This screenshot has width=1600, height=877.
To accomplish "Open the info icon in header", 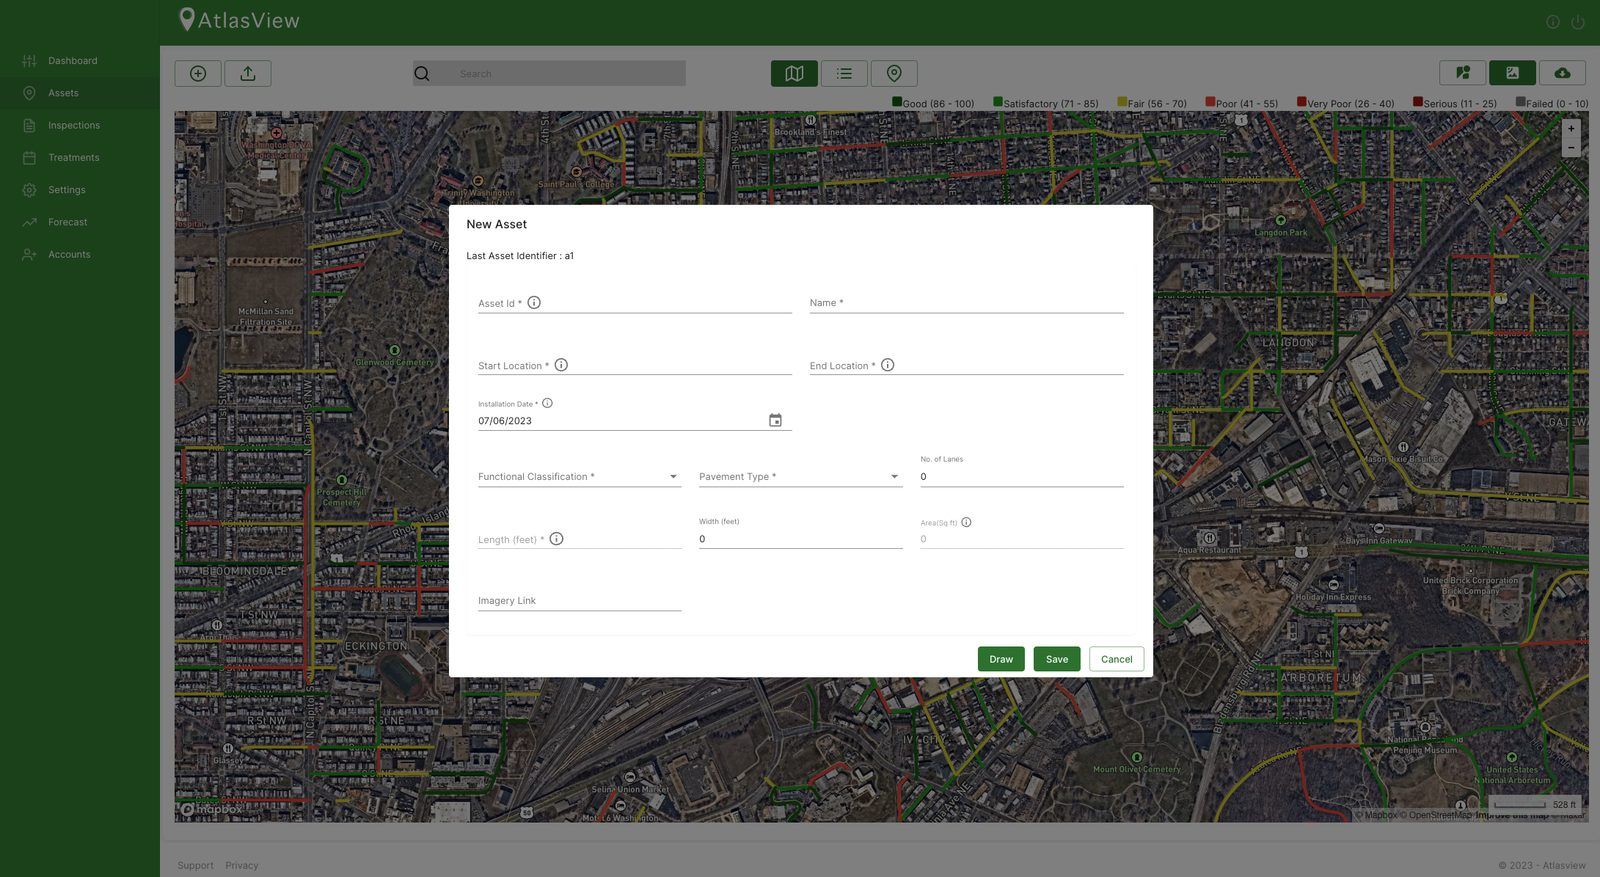I will 1553,22.
